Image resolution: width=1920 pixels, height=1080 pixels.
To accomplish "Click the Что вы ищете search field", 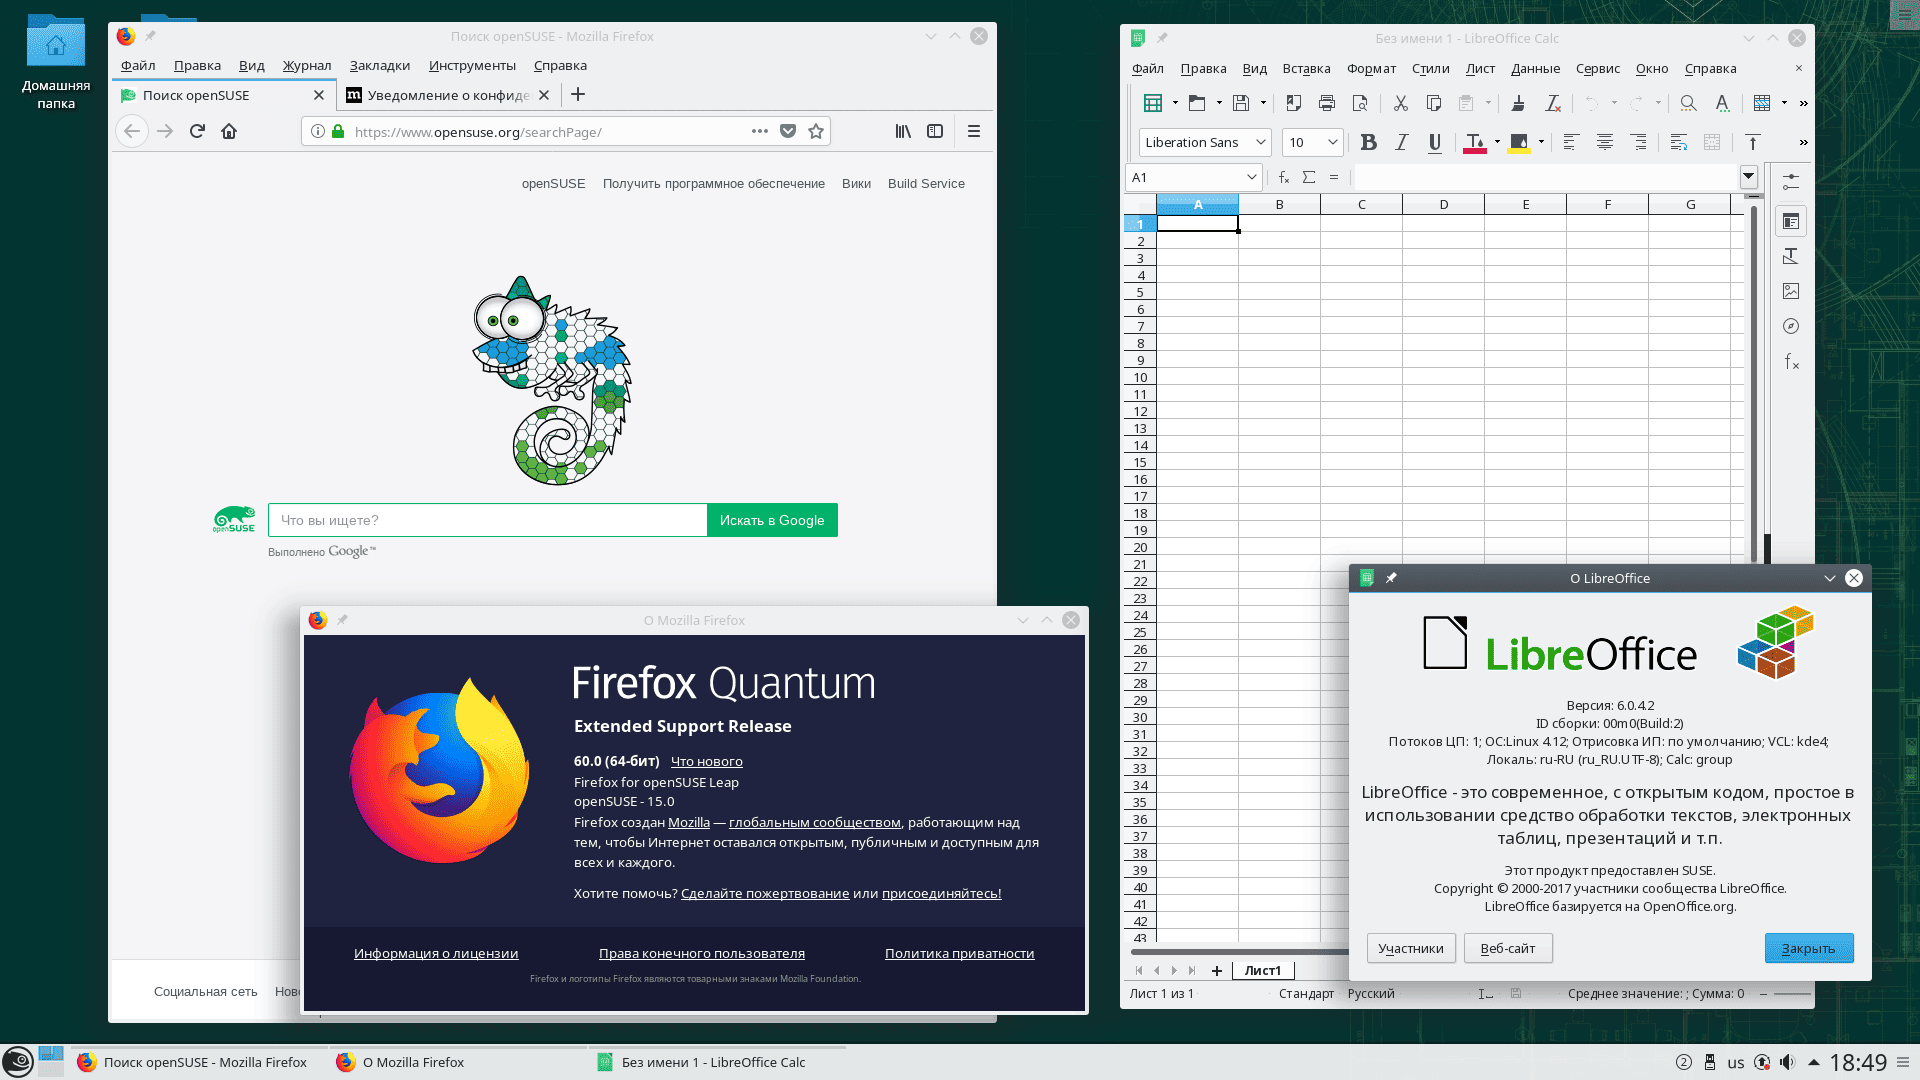I will coord(487,520).
